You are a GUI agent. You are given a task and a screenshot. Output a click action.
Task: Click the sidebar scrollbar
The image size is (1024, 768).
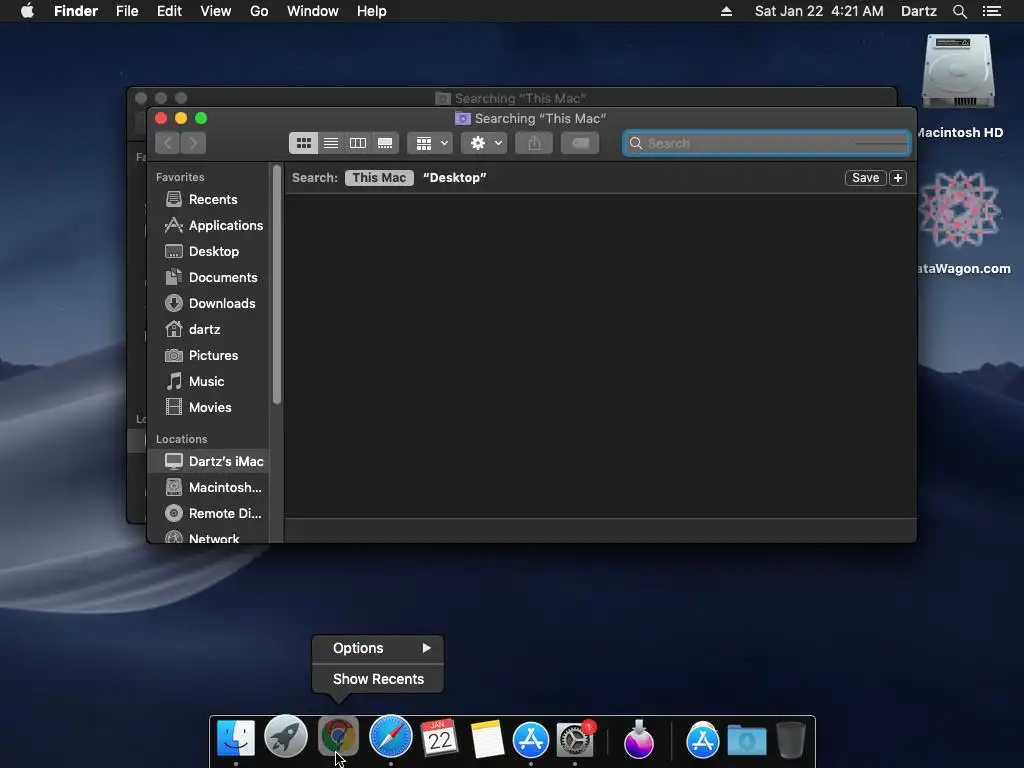[x=277, y=284]
